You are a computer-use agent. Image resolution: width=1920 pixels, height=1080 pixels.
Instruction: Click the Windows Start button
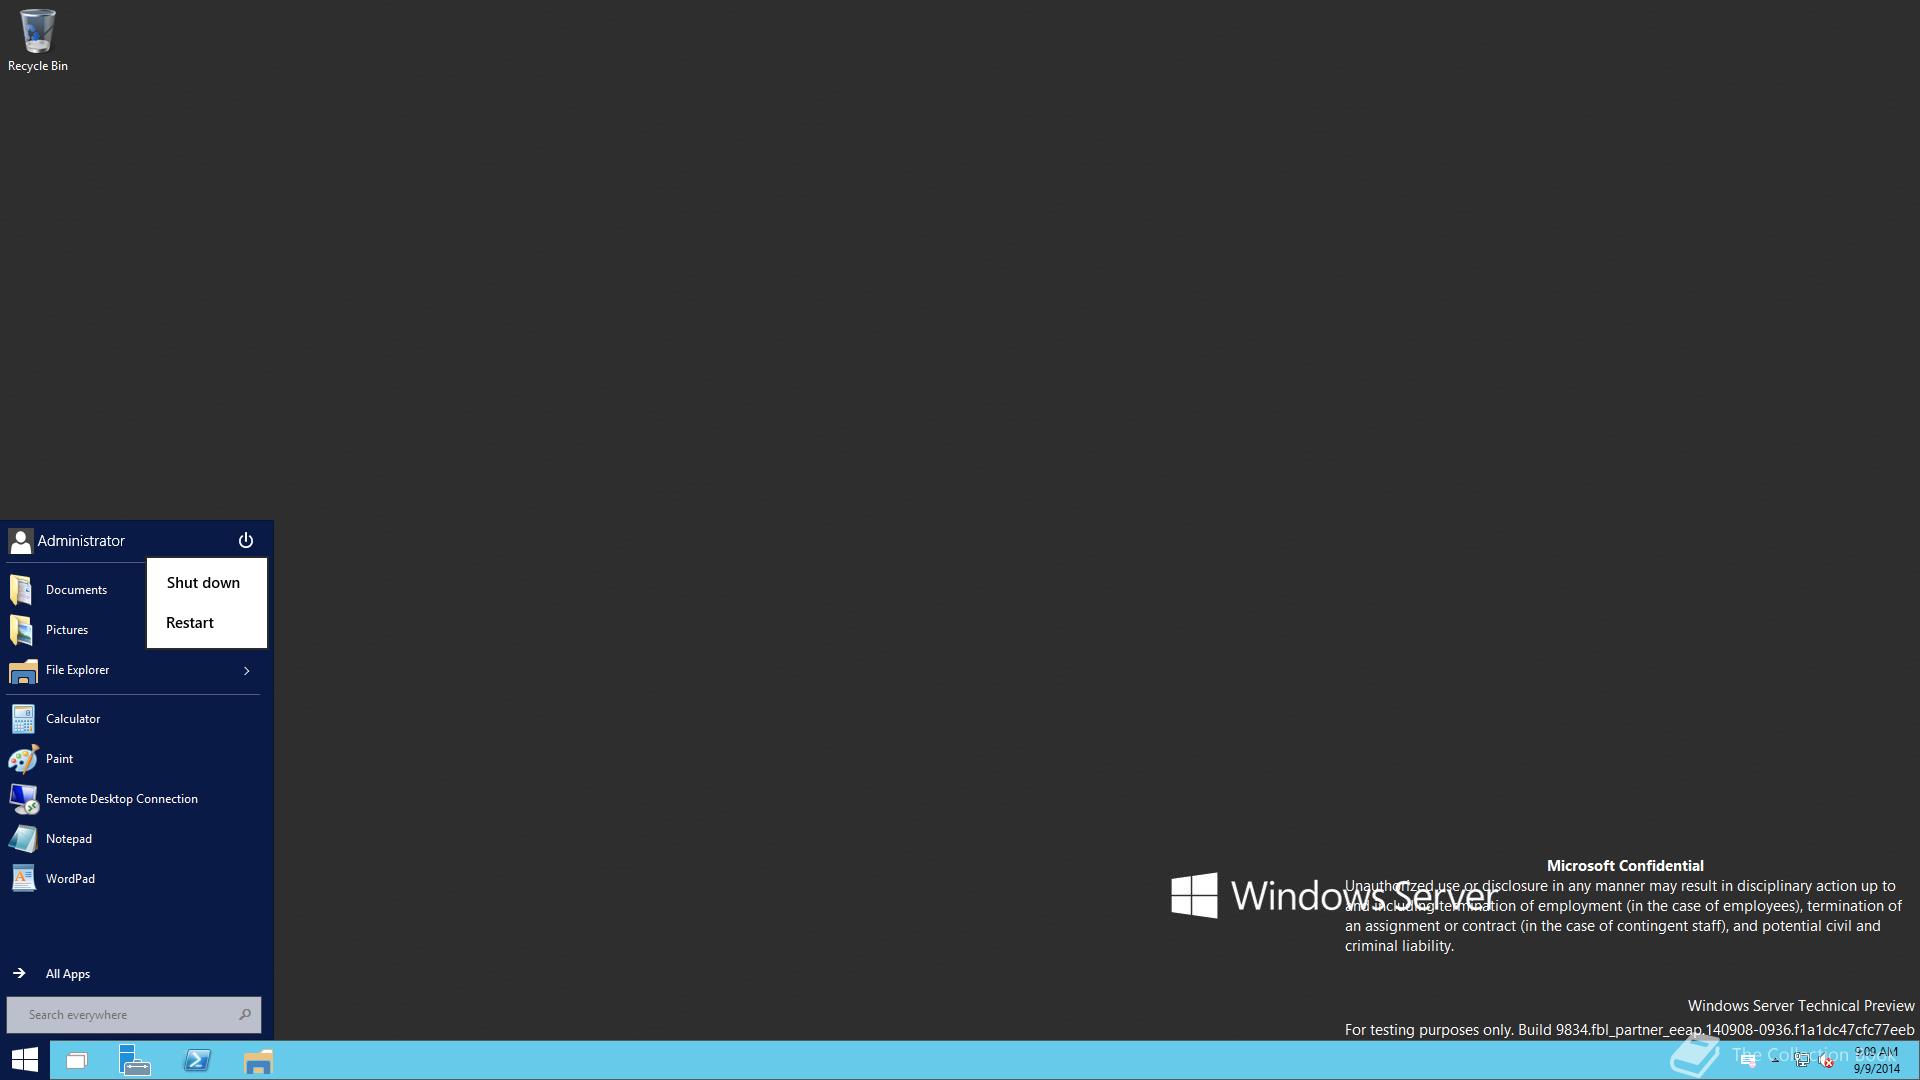(24, 1060)
